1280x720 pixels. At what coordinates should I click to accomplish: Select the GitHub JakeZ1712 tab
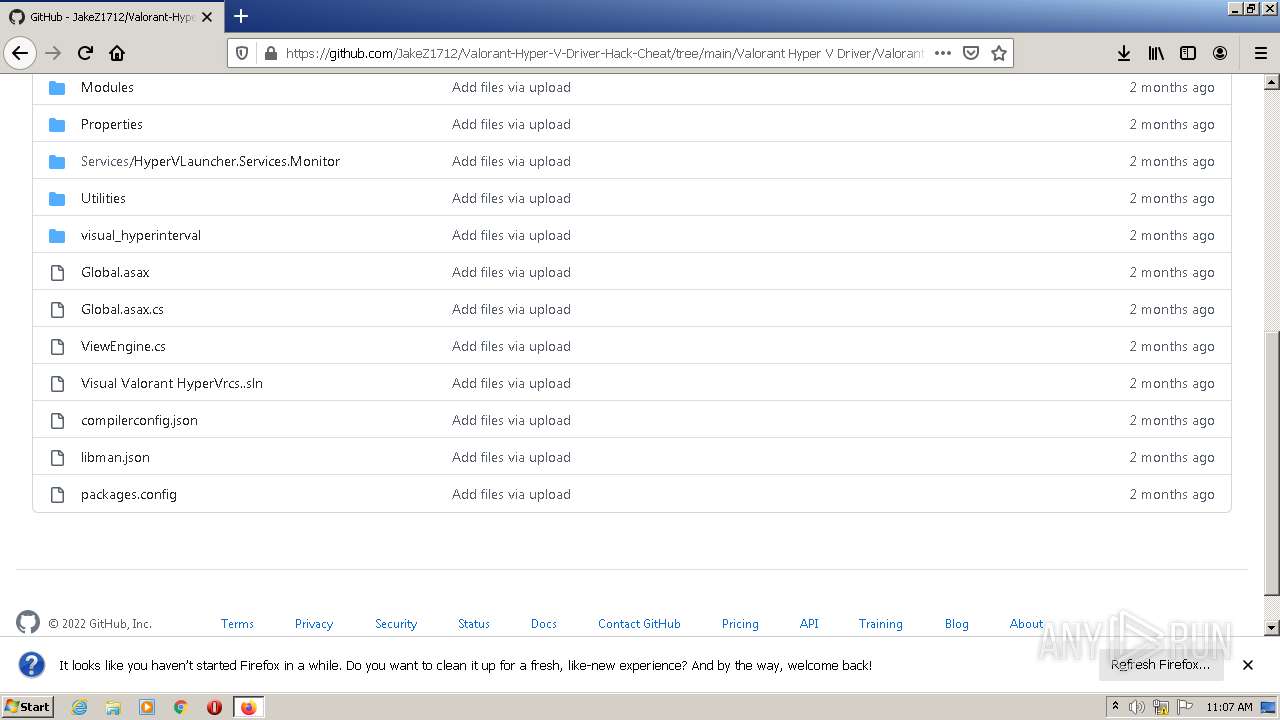pyautogui.click(x=110, y=17)
